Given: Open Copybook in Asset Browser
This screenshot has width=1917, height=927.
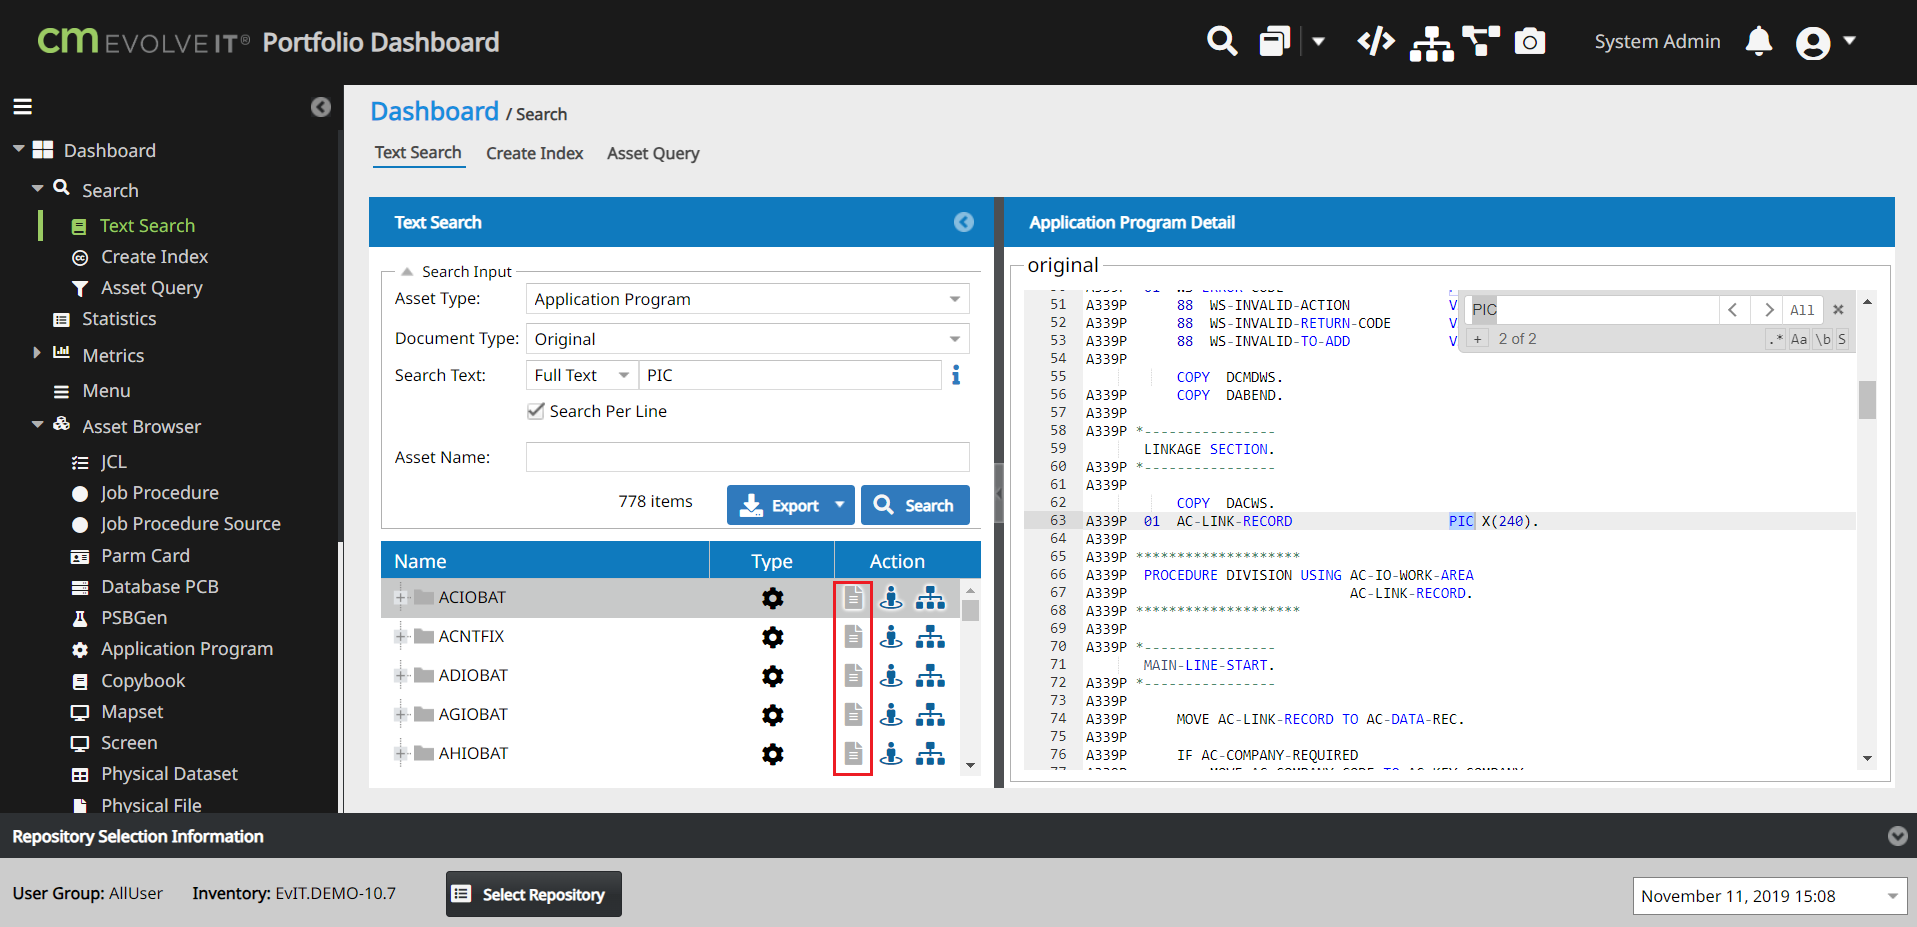Looking at the screenshot, I should 143,681.
